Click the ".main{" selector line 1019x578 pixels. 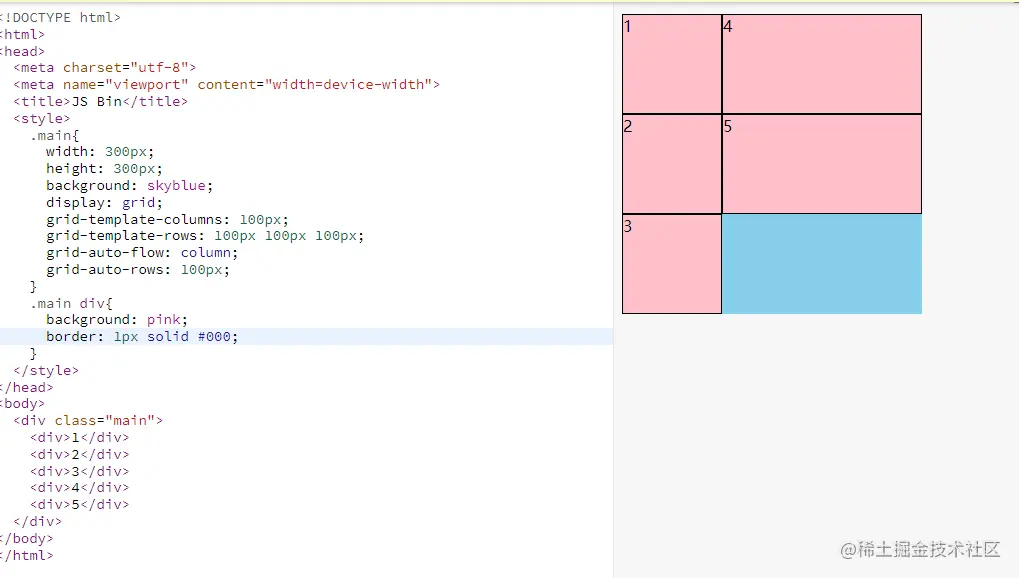[x=55, y=135]
